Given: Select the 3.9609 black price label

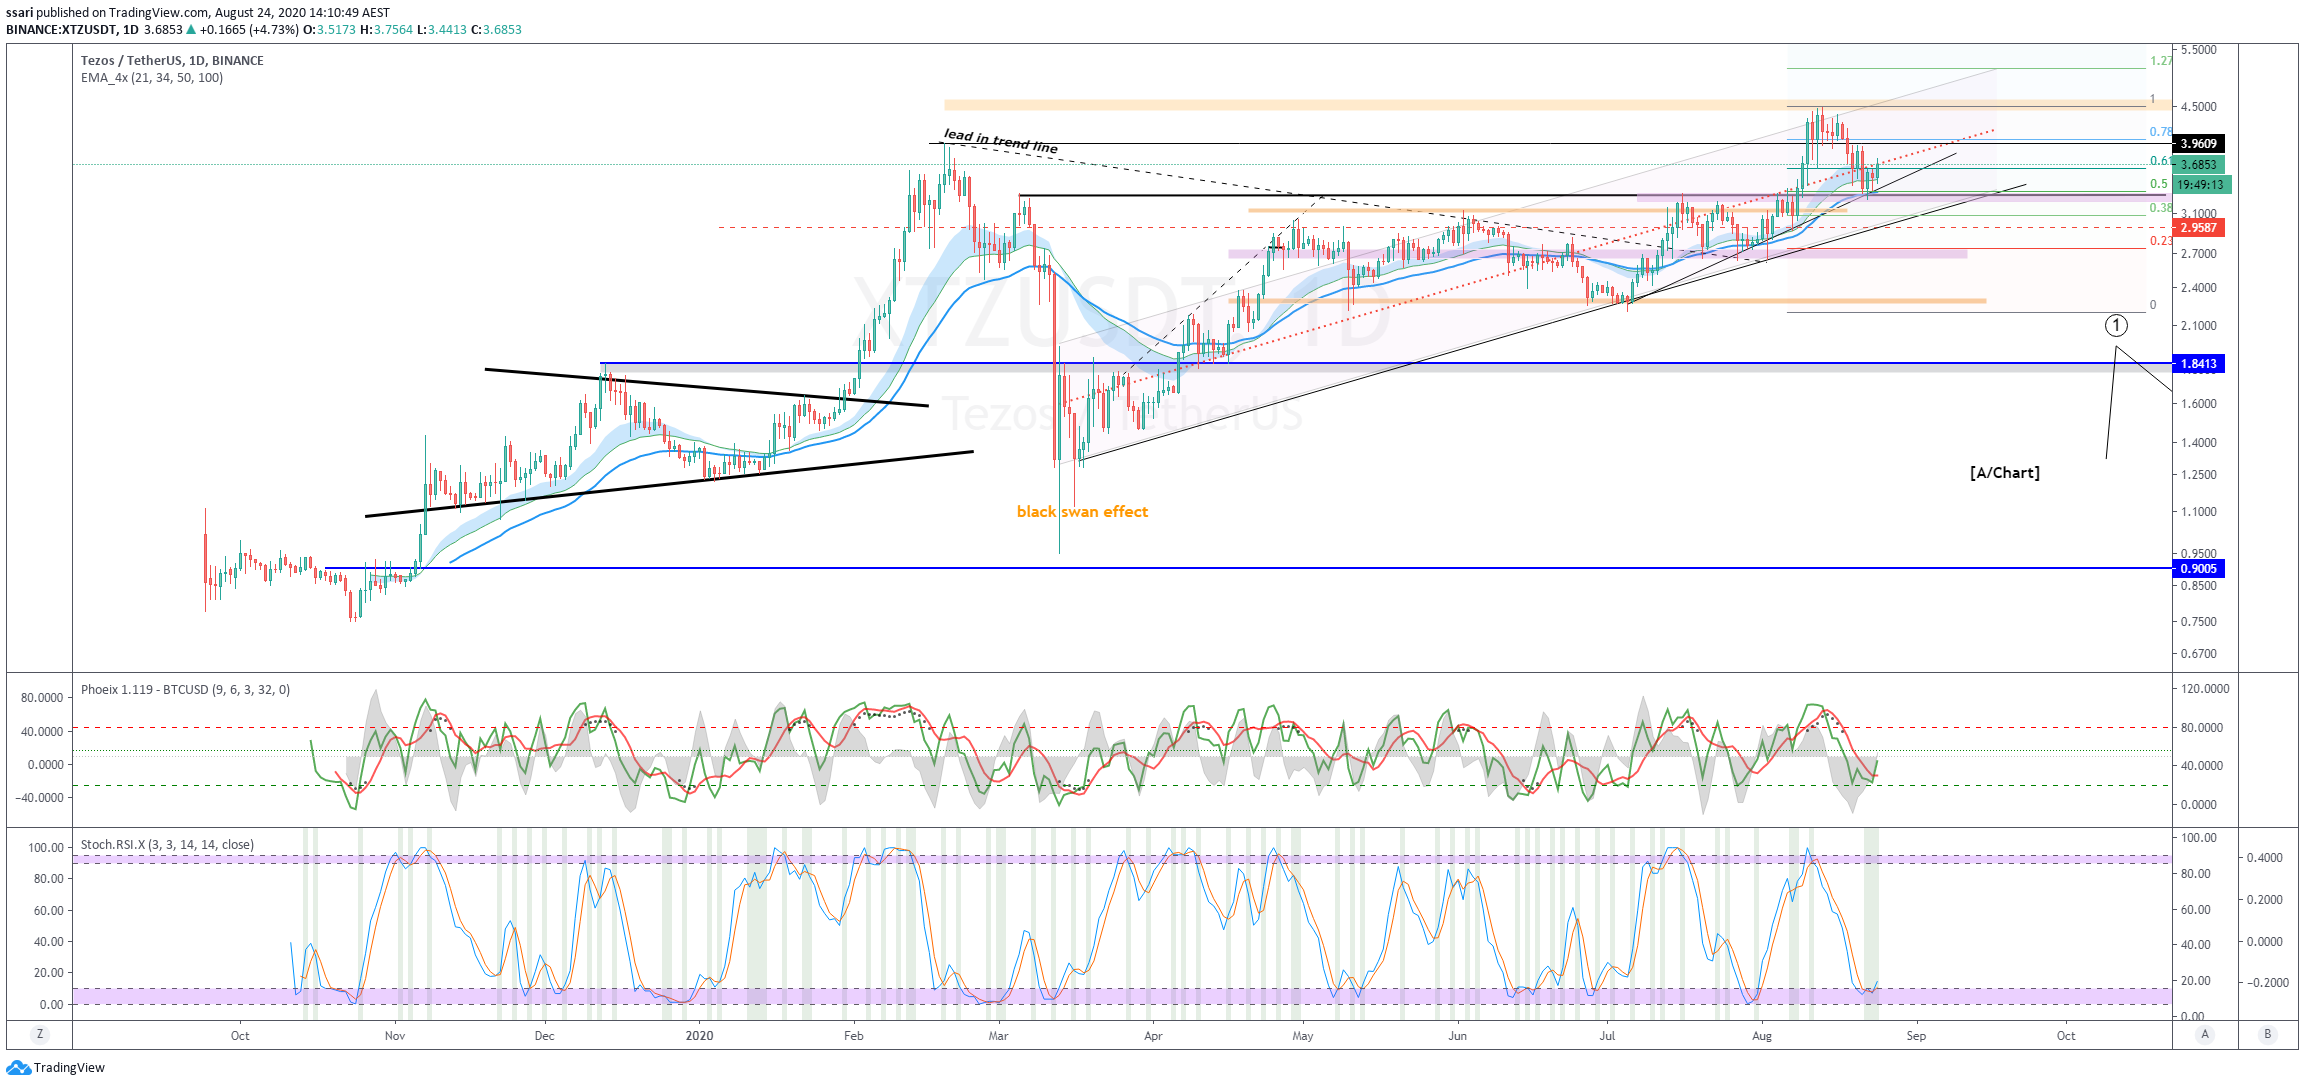Looking at the screenshot, I should click(2198, 144).
